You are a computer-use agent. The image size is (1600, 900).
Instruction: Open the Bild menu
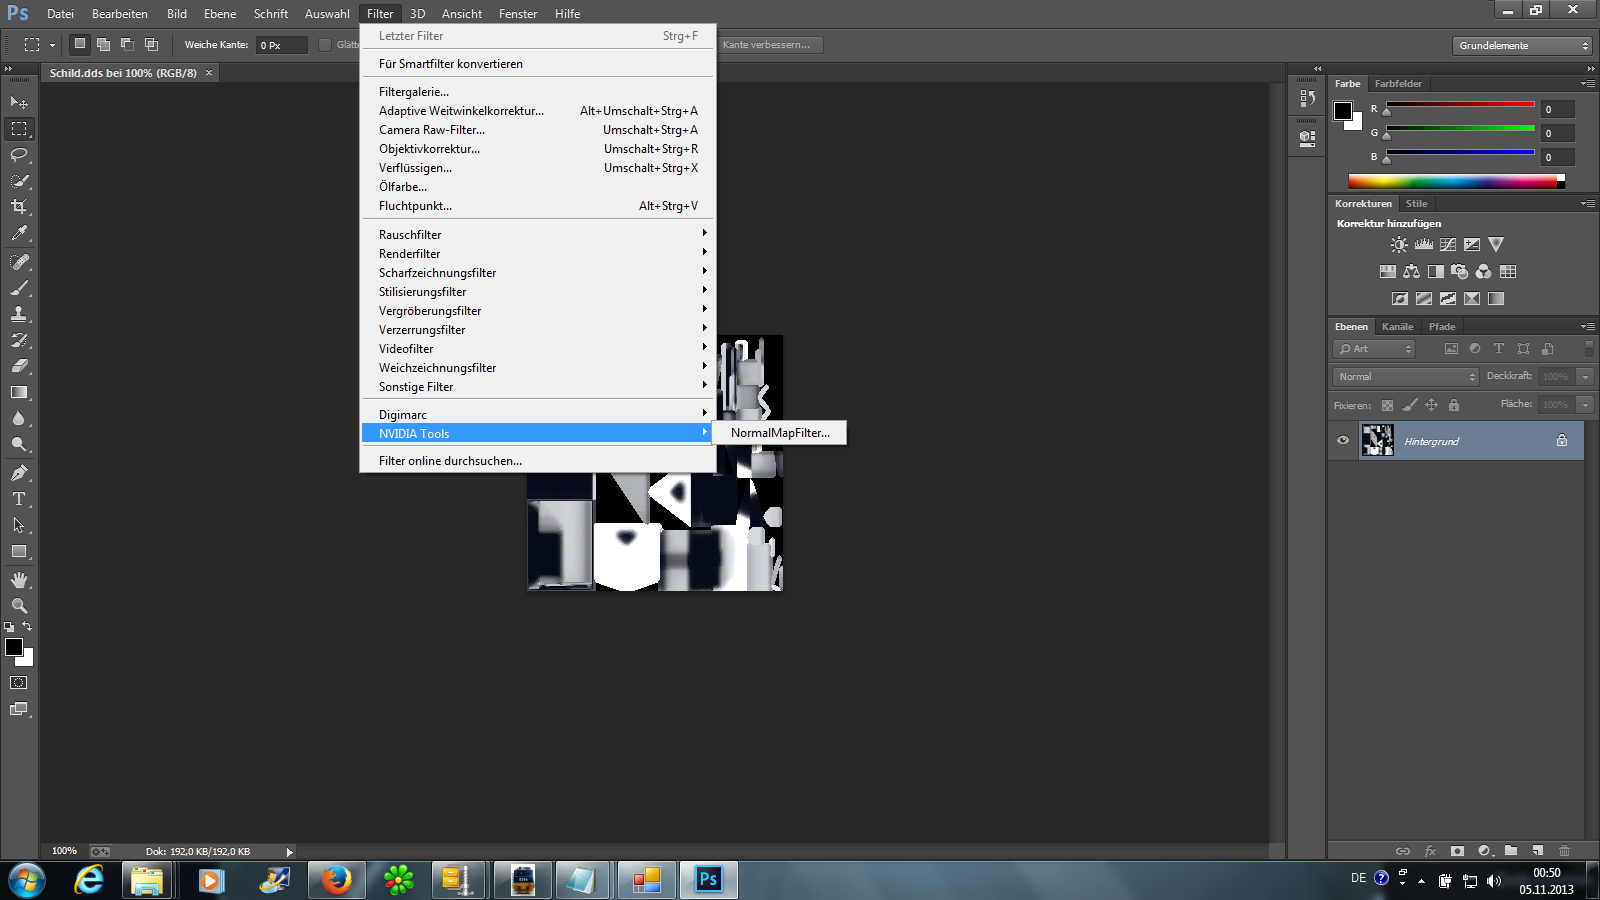coord(177,14)
